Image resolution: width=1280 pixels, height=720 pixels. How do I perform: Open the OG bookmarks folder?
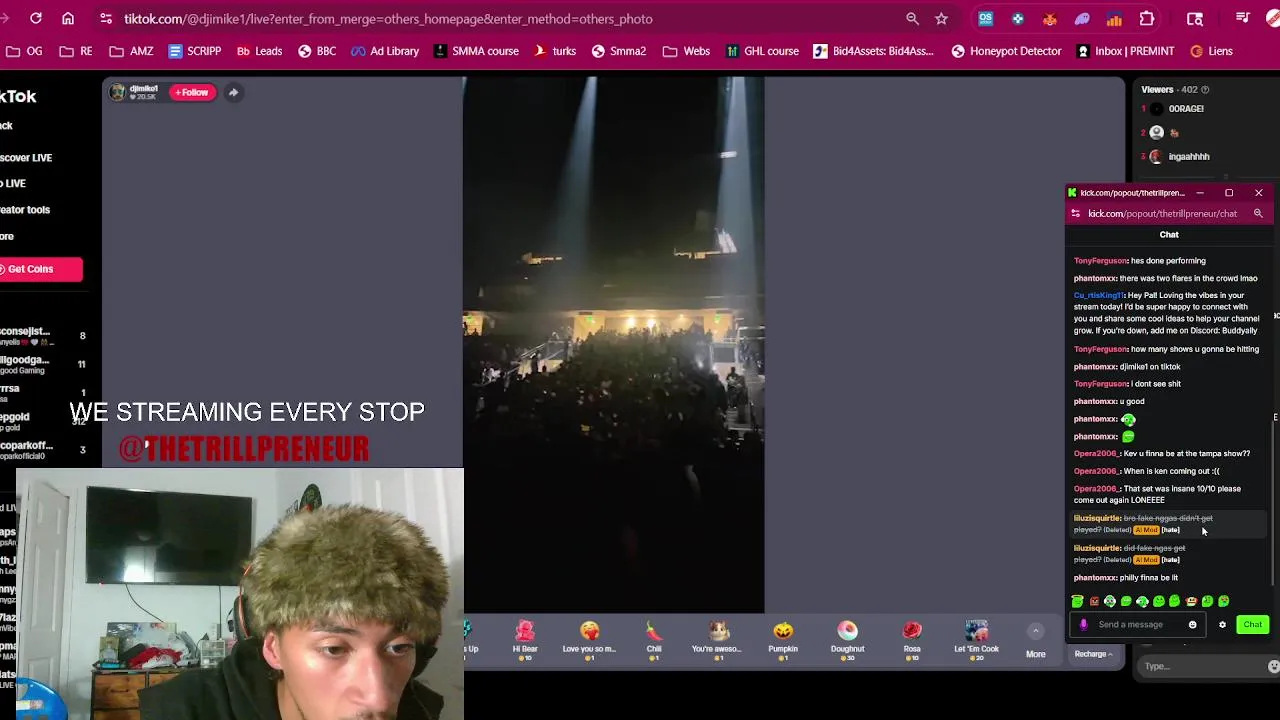click(x=24, y=51)
